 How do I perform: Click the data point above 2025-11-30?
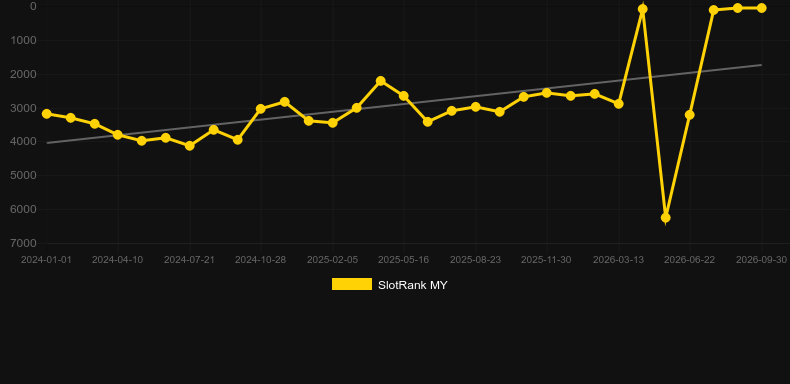[547, 93]
